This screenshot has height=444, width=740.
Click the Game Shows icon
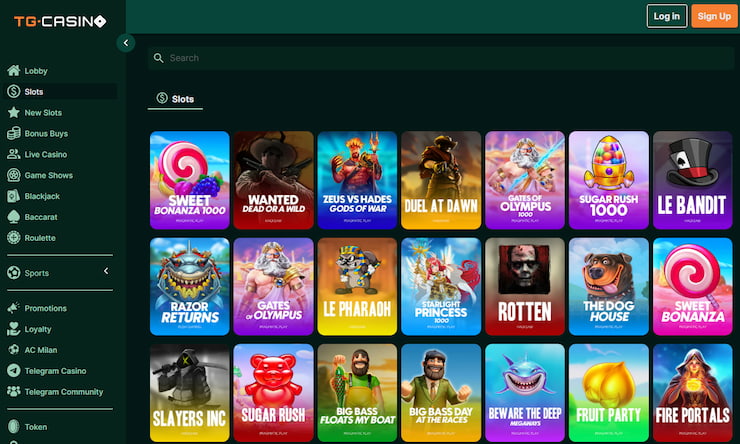[x=14, y=175]
